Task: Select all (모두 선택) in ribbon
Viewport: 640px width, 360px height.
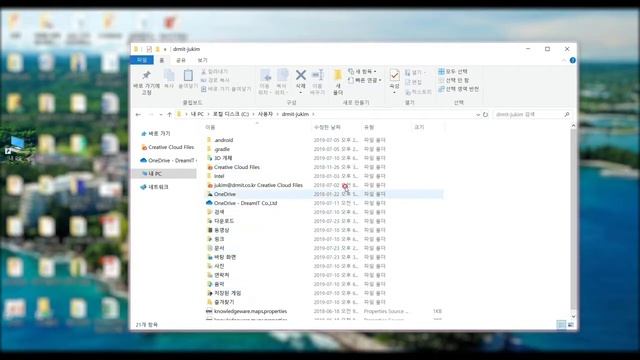Action: [x=453, y=71]
